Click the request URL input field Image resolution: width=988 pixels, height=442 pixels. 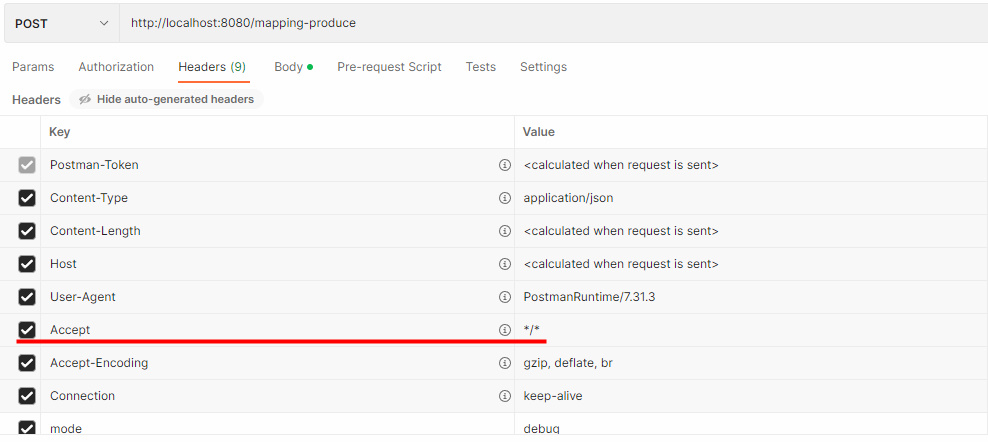coord(550,23)
